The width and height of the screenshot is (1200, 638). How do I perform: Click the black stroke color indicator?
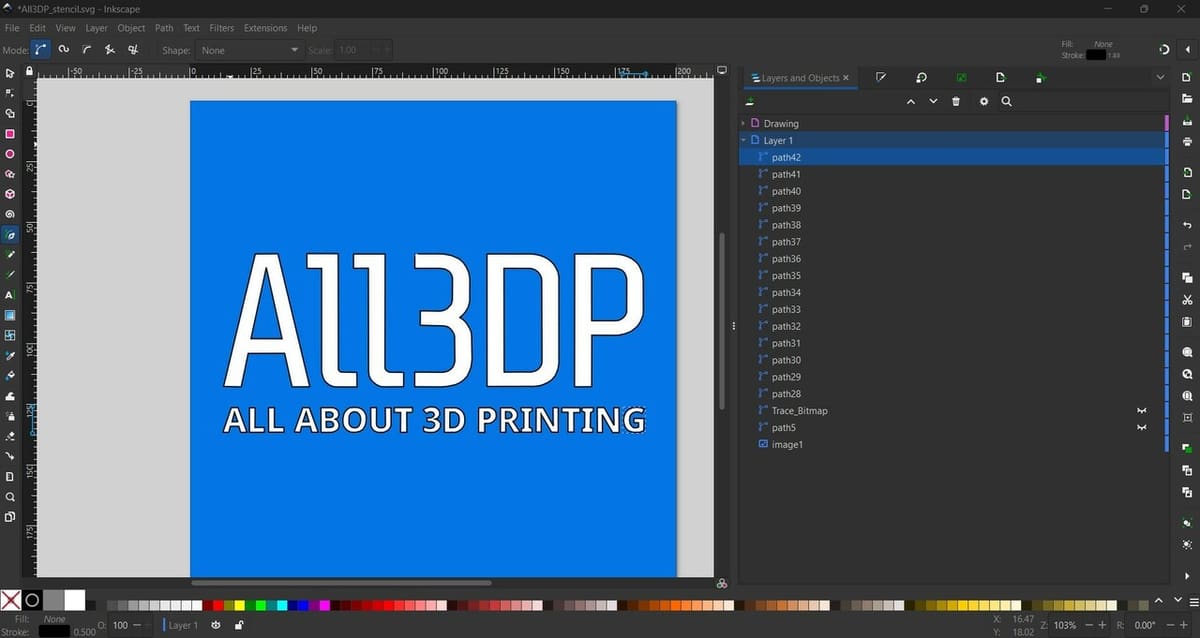(x=54, y=631)
